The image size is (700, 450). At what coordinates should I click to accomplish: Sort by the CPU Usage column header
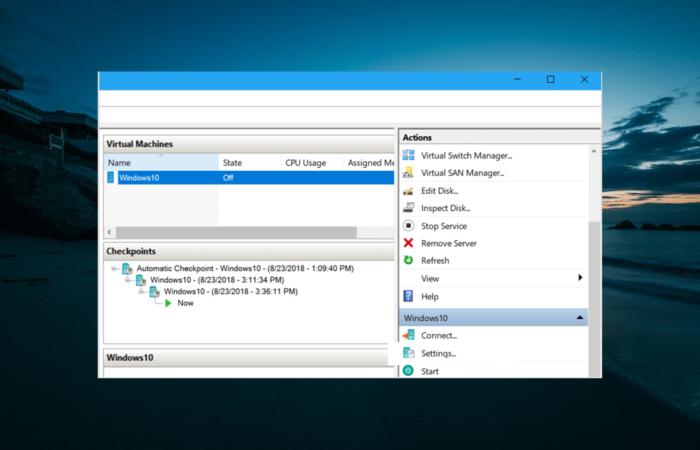312,162
